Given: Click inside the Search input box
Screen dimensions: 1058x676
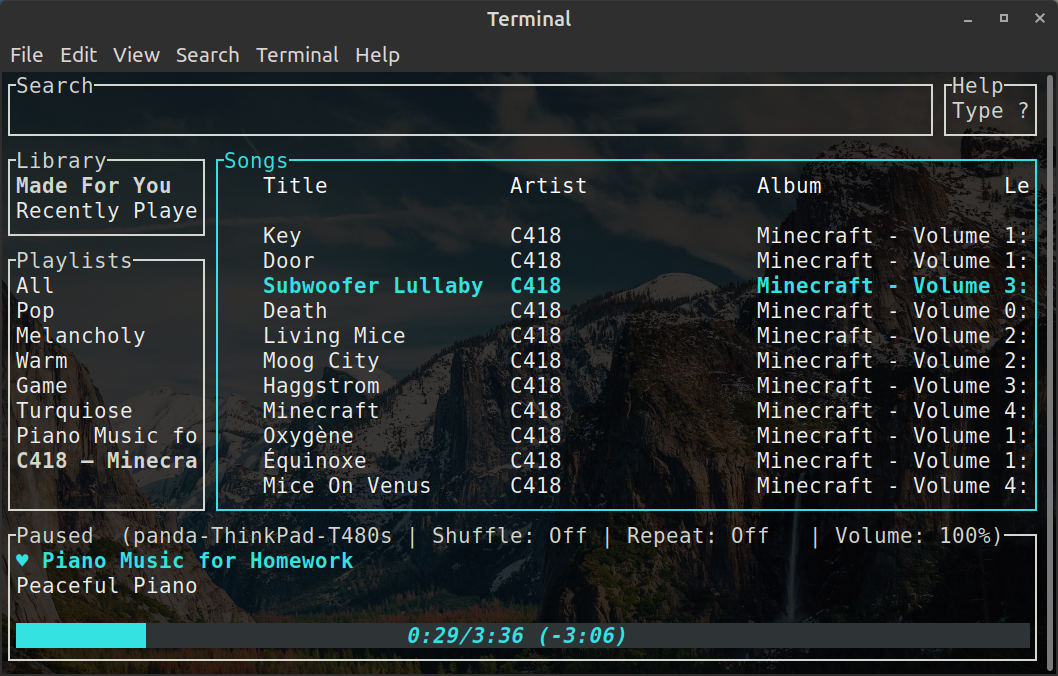Looking at the screenshot, I should (x=470, y=111).
